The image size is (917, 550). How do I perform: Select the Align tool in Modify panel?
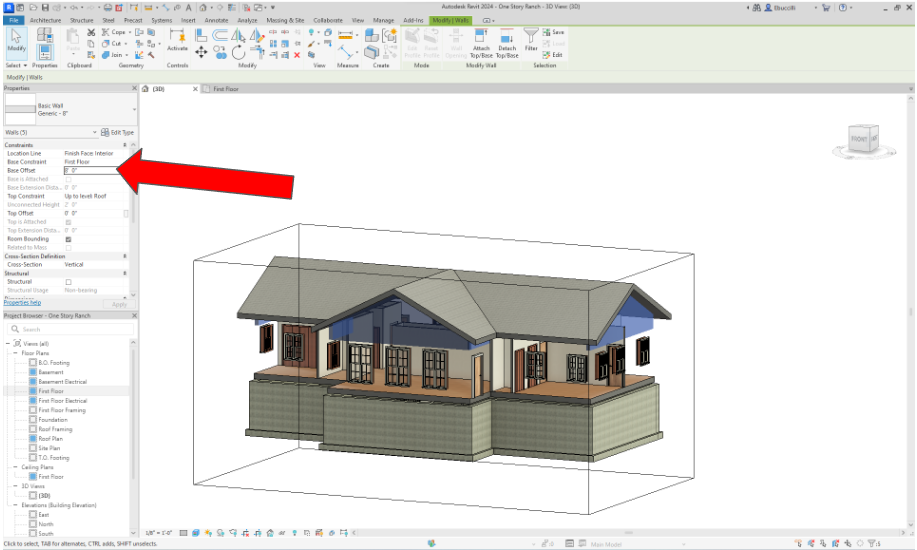201,36
